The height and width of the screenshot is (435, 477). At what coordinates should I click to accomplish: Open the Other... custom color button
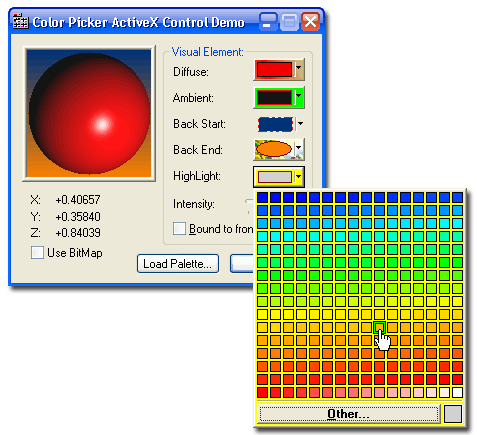click(x=348, y=414)
